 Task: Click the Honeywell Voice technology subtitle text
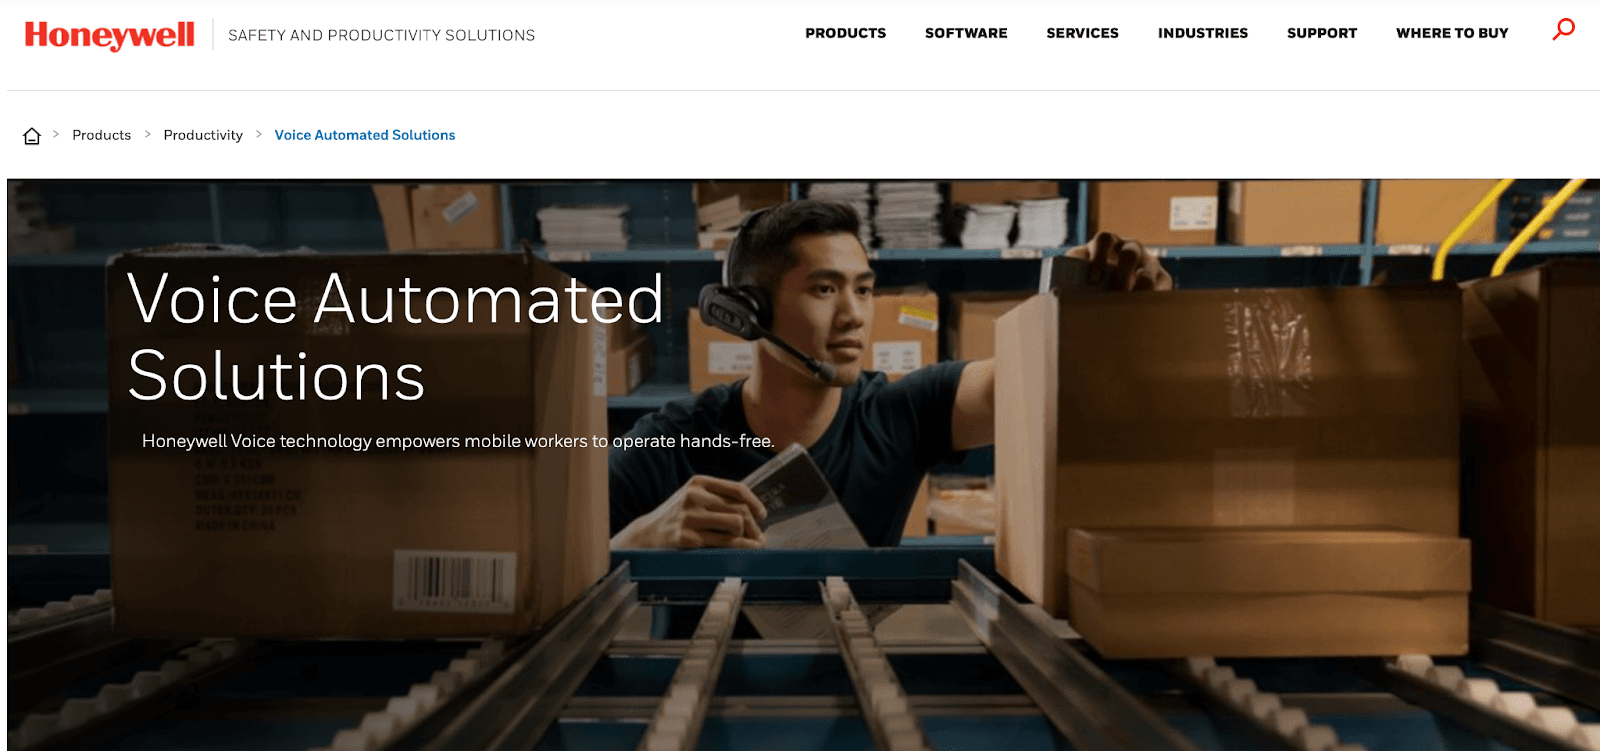coord(458,441)
